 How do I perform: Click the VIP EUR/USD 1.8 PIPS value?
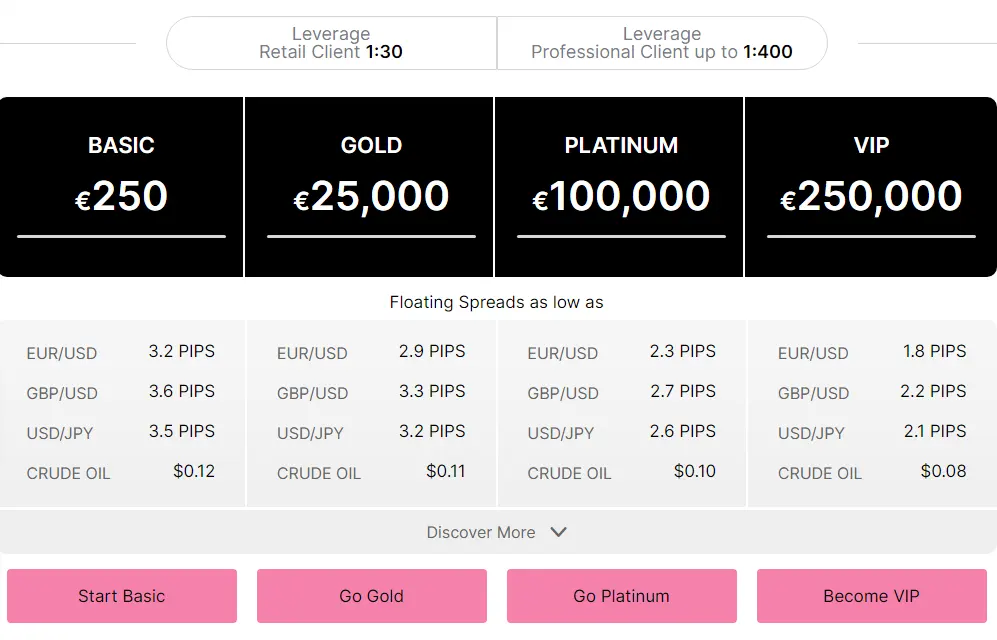tap(934, 351)
